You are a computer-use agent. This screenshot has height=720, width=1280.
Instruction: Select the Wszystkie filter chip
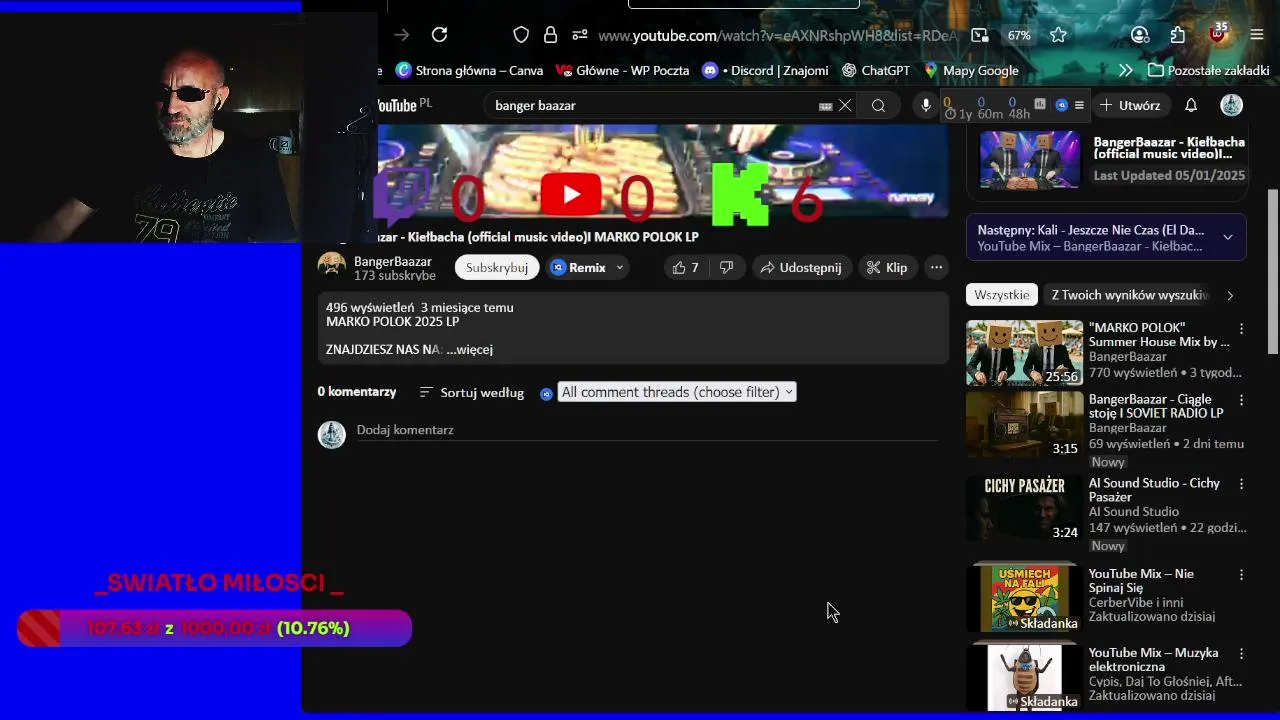click(1002, 295)
